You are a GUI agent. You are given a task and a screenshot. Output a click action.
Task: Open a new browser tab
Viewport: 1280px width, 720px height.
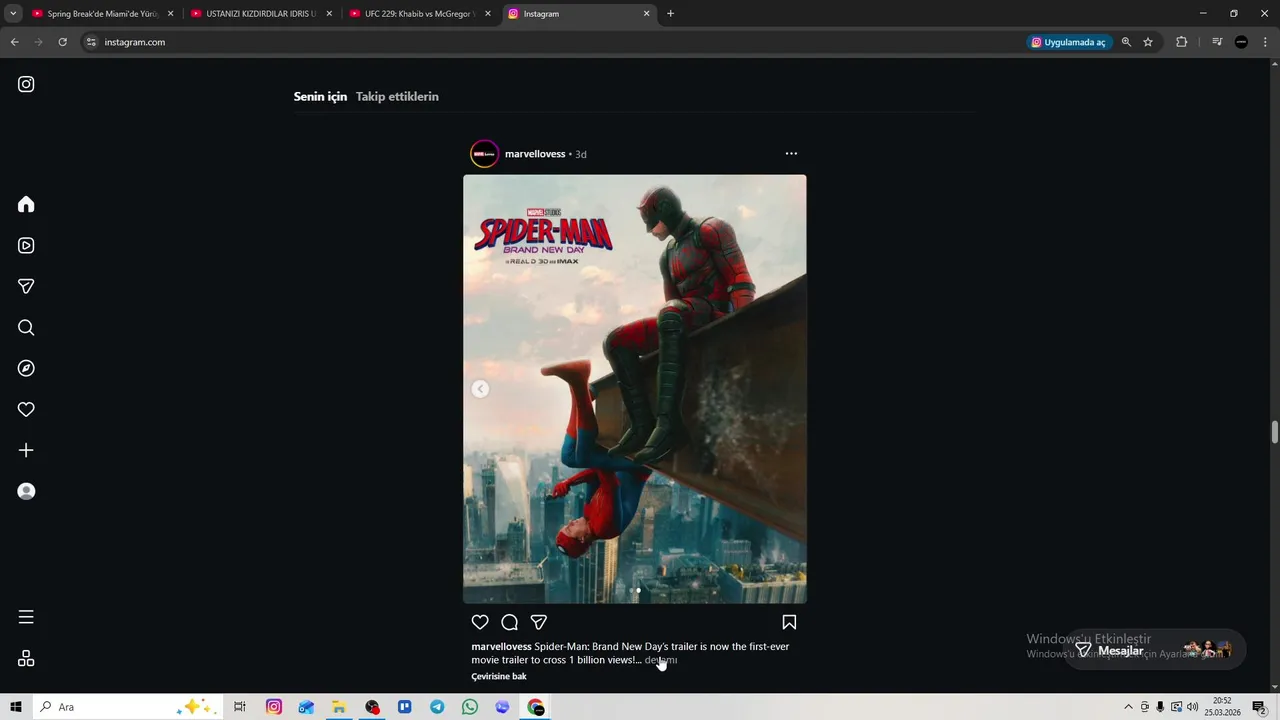[x=670, y=14]
